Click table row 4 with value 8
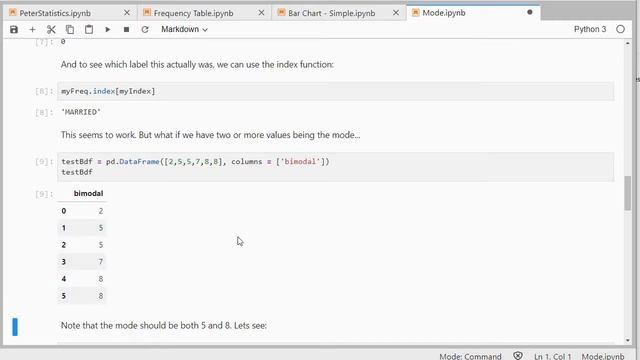The image size is (640, 360). [x=82, y=279]
